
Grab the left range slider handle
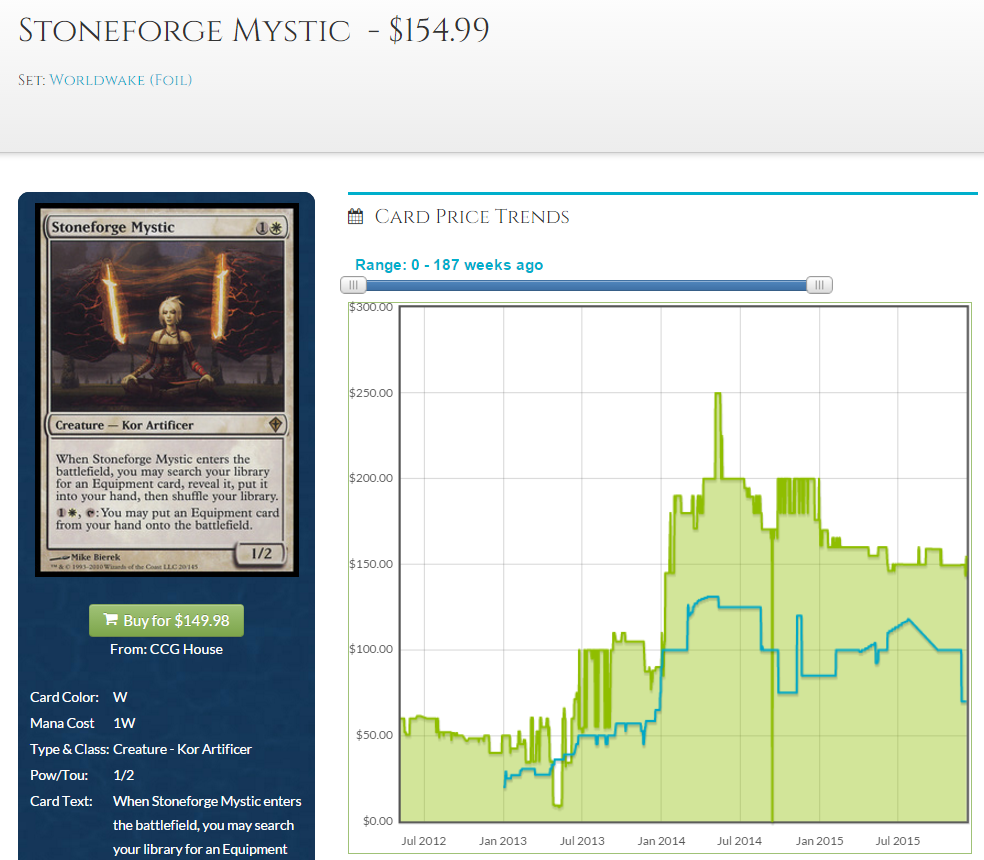pyautogui.click(x=353, y=285)
